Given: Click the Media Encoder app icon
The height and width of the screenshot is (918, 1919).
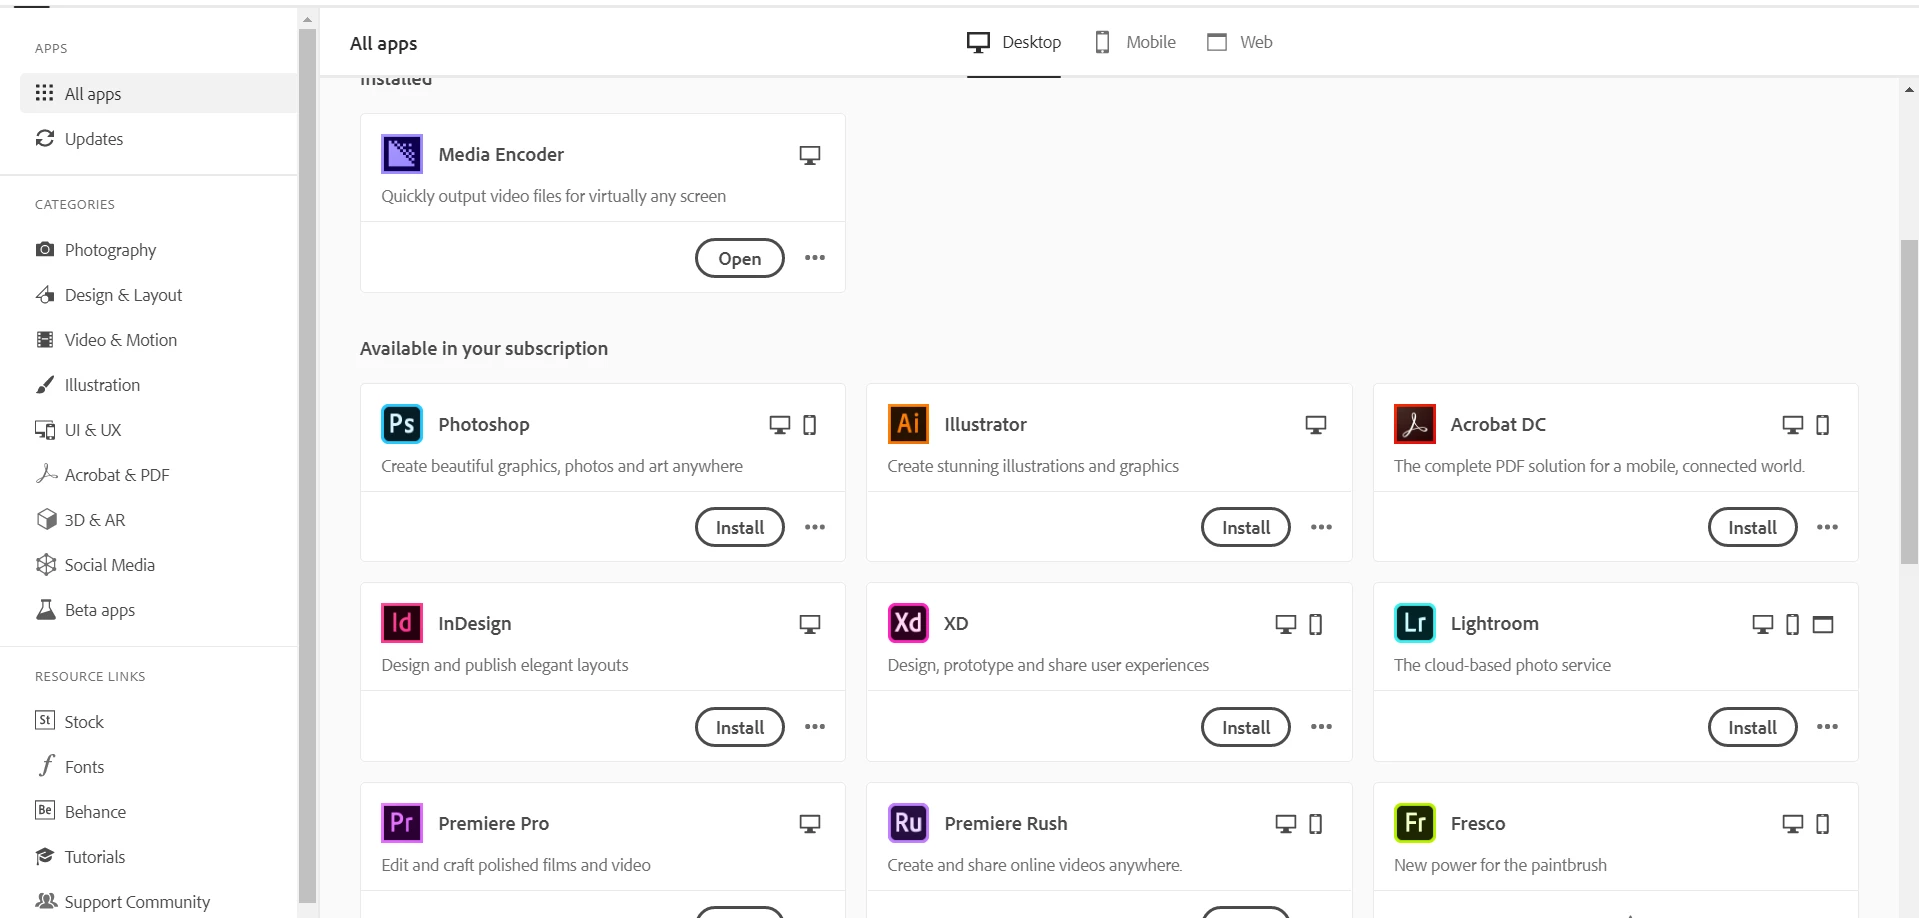Looking at the screenshot, I should pyautogui.click(x=402, y=154).
